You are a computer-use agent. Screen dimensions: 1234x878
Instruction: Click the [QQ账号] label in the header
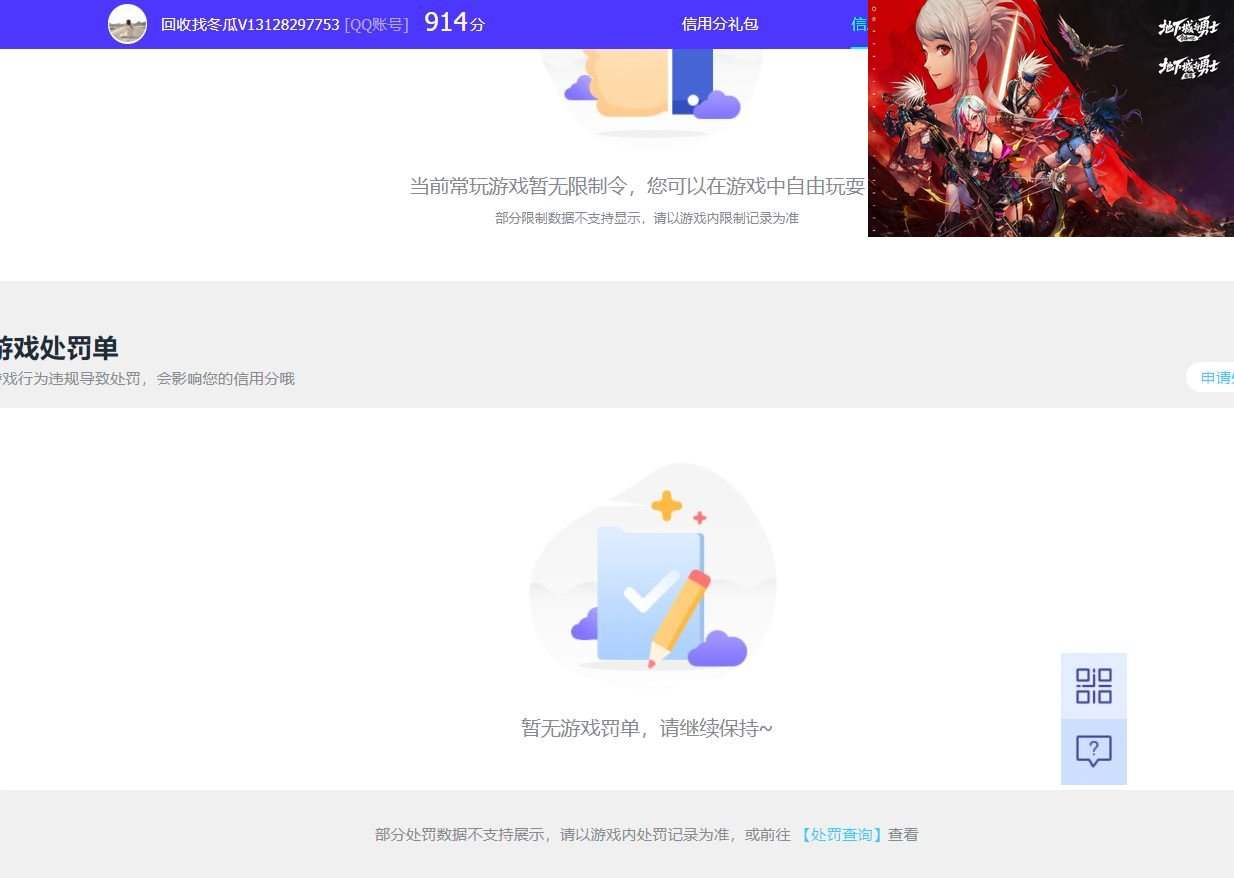pos(376,24)
